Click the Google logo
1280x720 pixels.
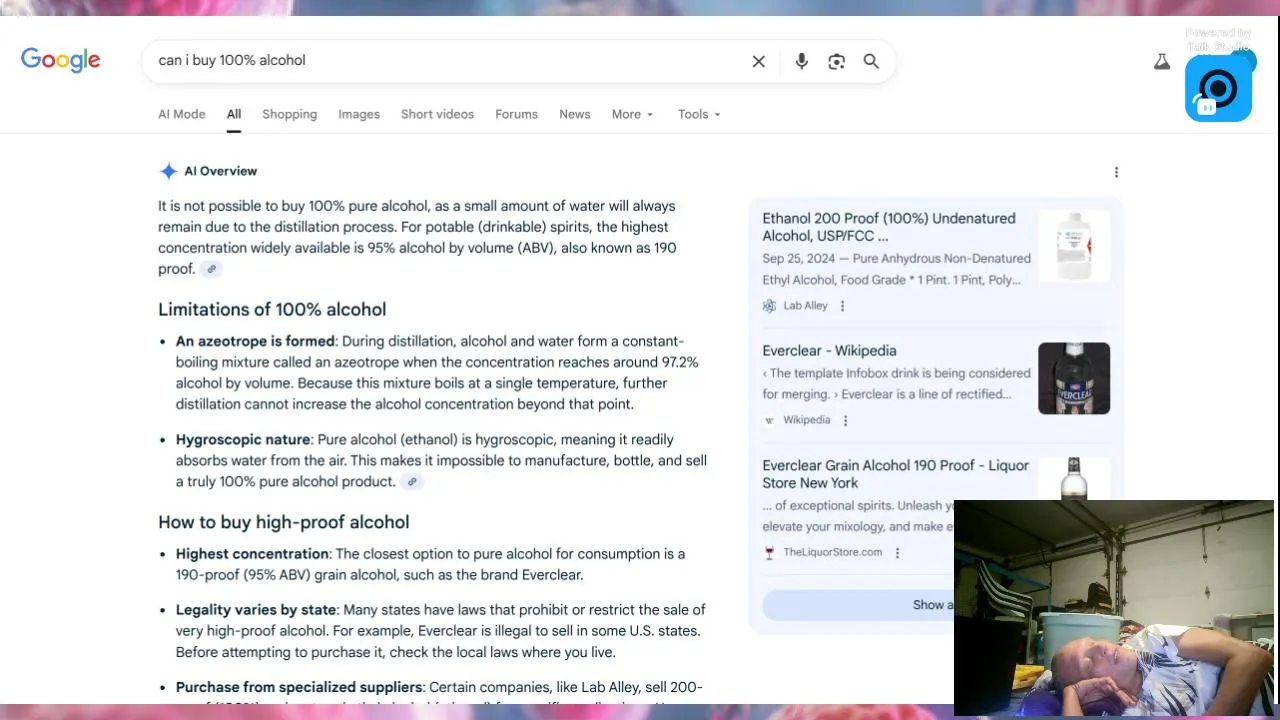[x=61, y=60]
